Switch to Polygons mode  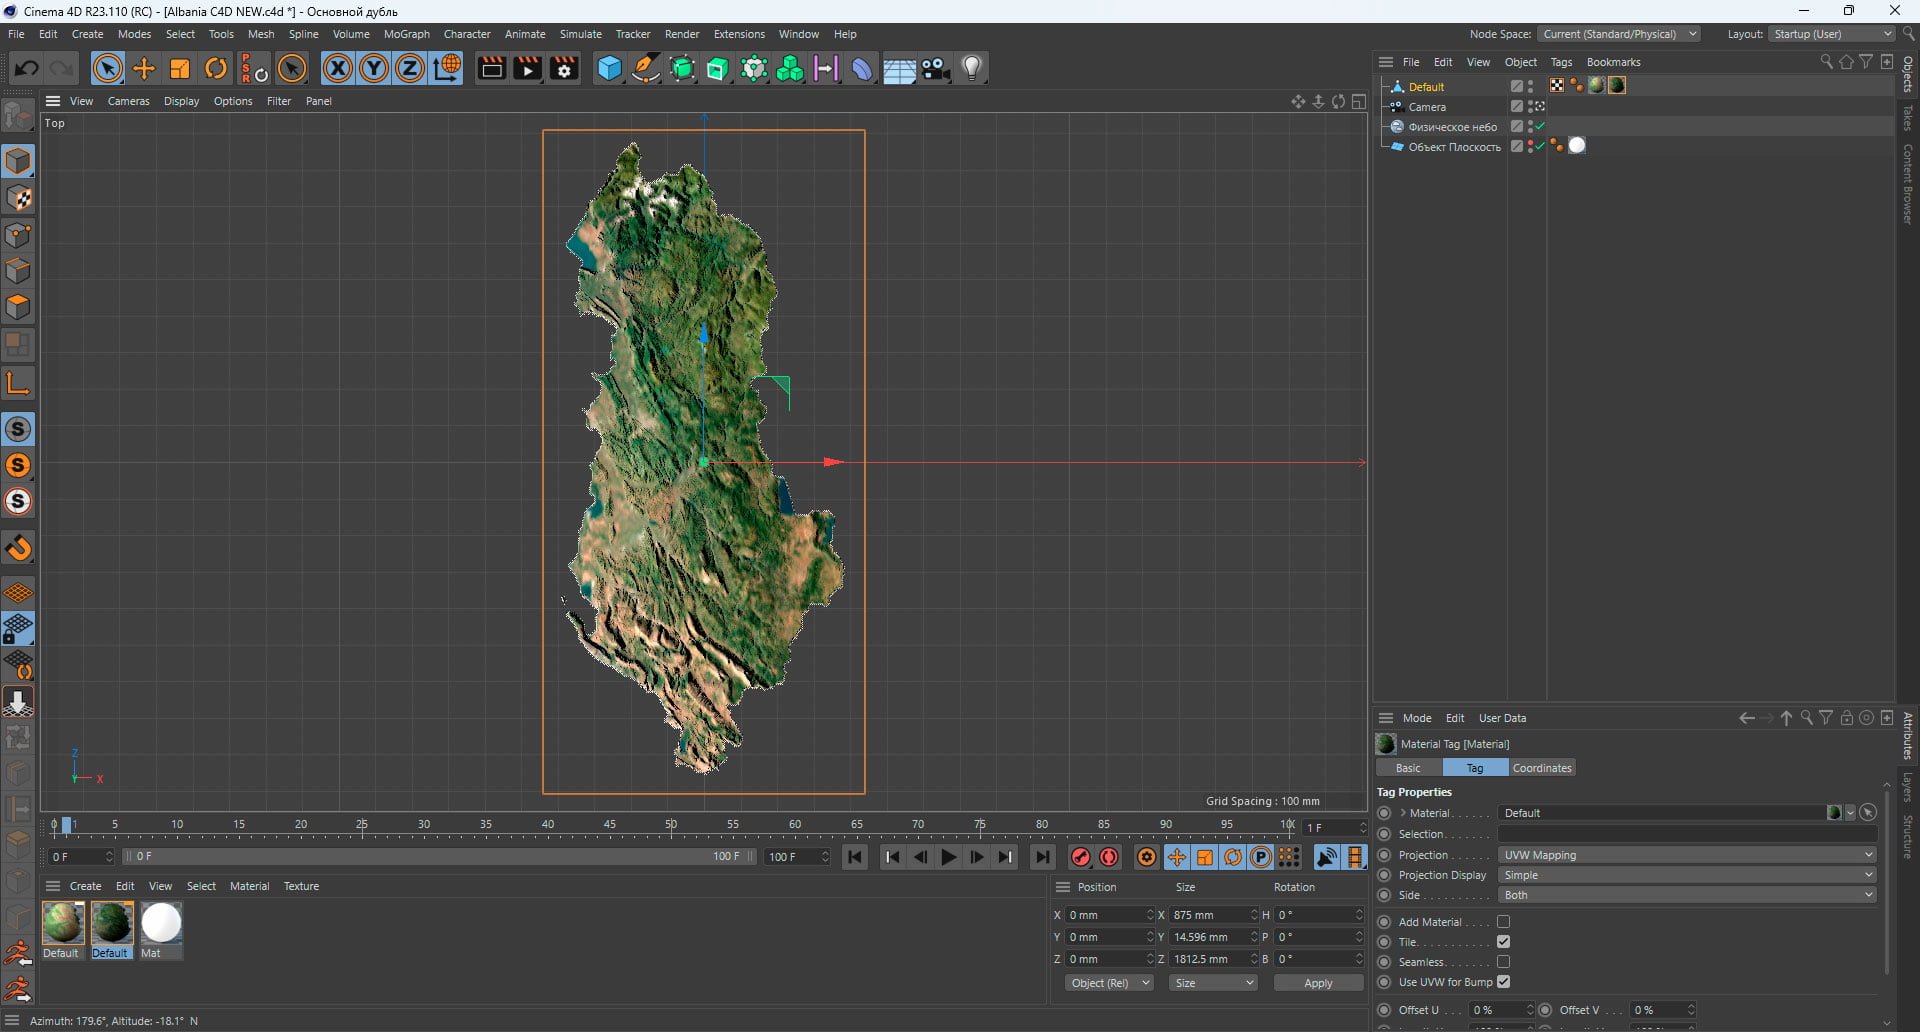point(18,307)
